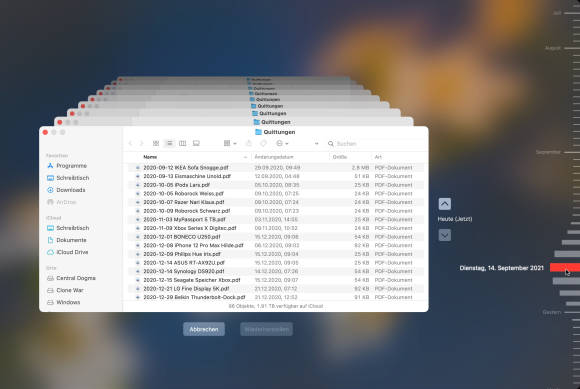Click the Tags icon in the toolbar

pyautogui.click(x=263, y=143)
